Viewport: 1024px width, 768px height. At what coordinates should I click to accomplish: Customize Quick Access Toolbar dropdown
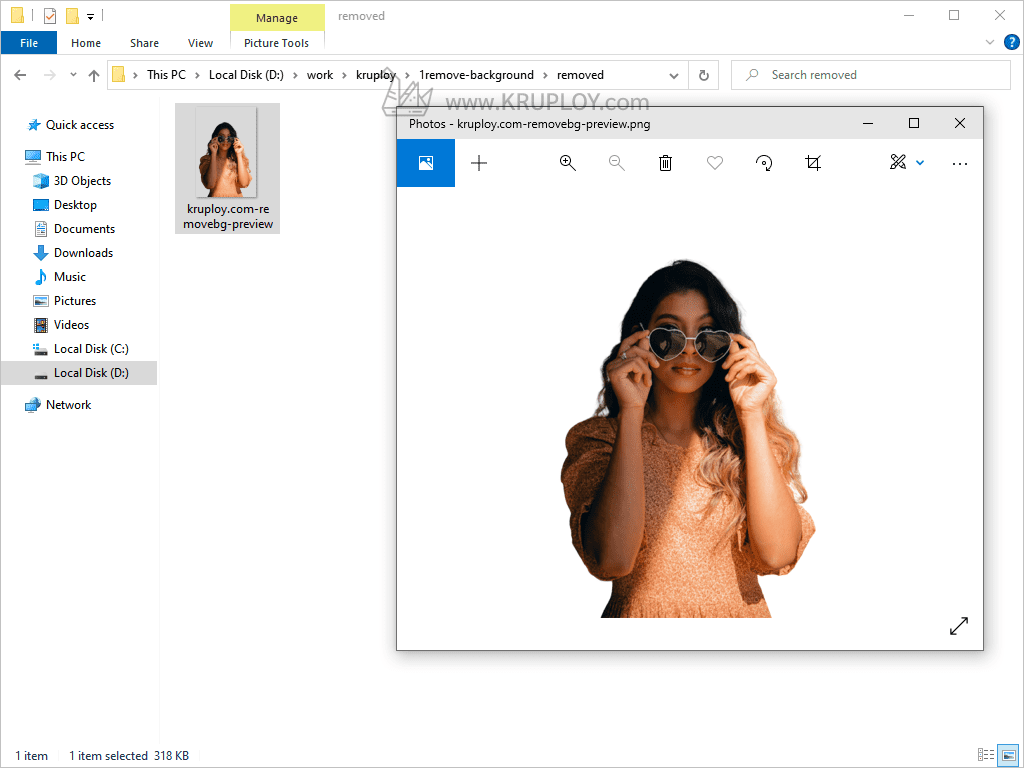pos(91,16)
